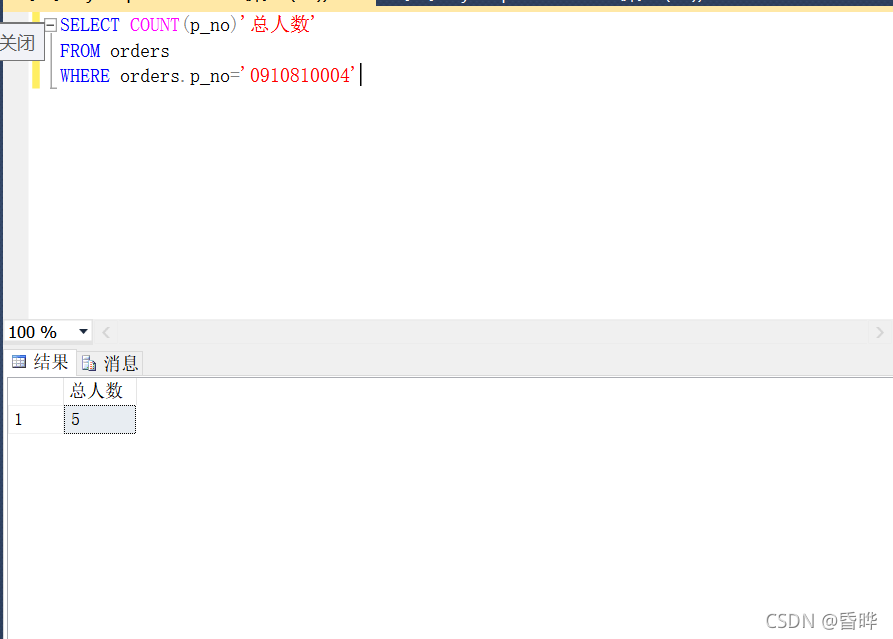Image resolution: width=893 pixels, height=639 pixels.
Task: Click the COUNT keyword in the query
Action: point(154,25)
